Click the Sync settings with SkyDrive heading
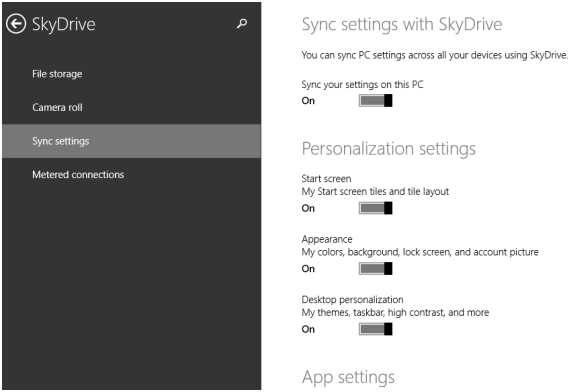This screenshot has width=584, height=392. click(402, 25)
